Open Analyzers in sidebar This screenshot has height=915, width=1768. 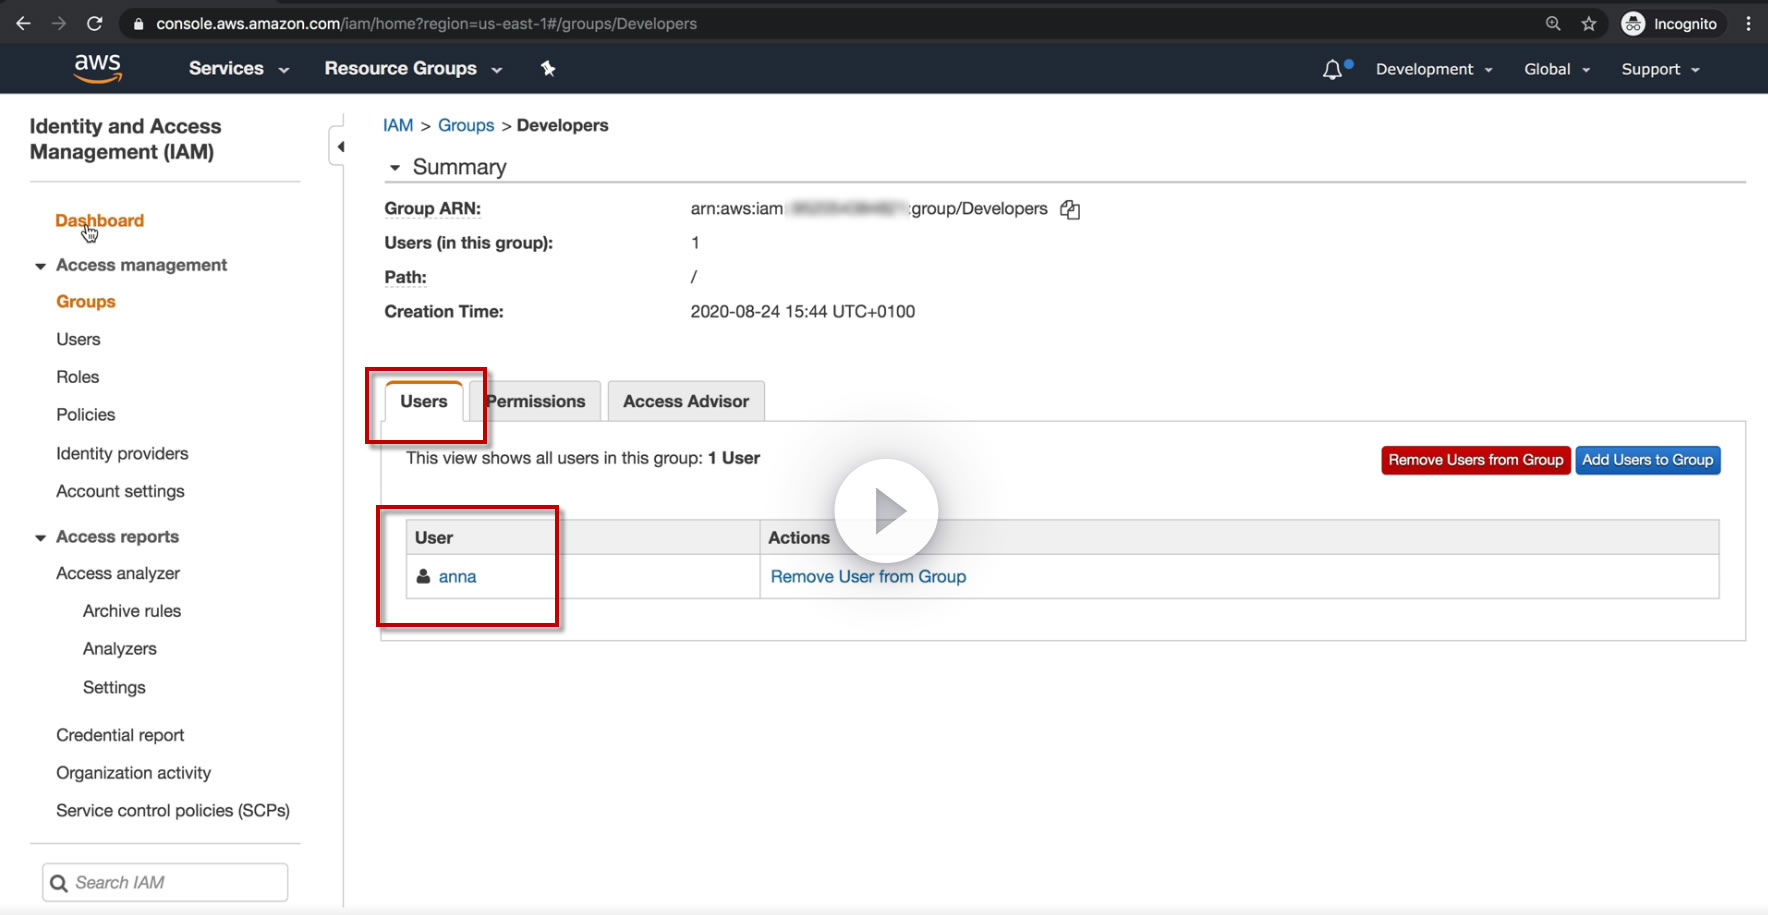pyautogui.click(x=120, y=649)
